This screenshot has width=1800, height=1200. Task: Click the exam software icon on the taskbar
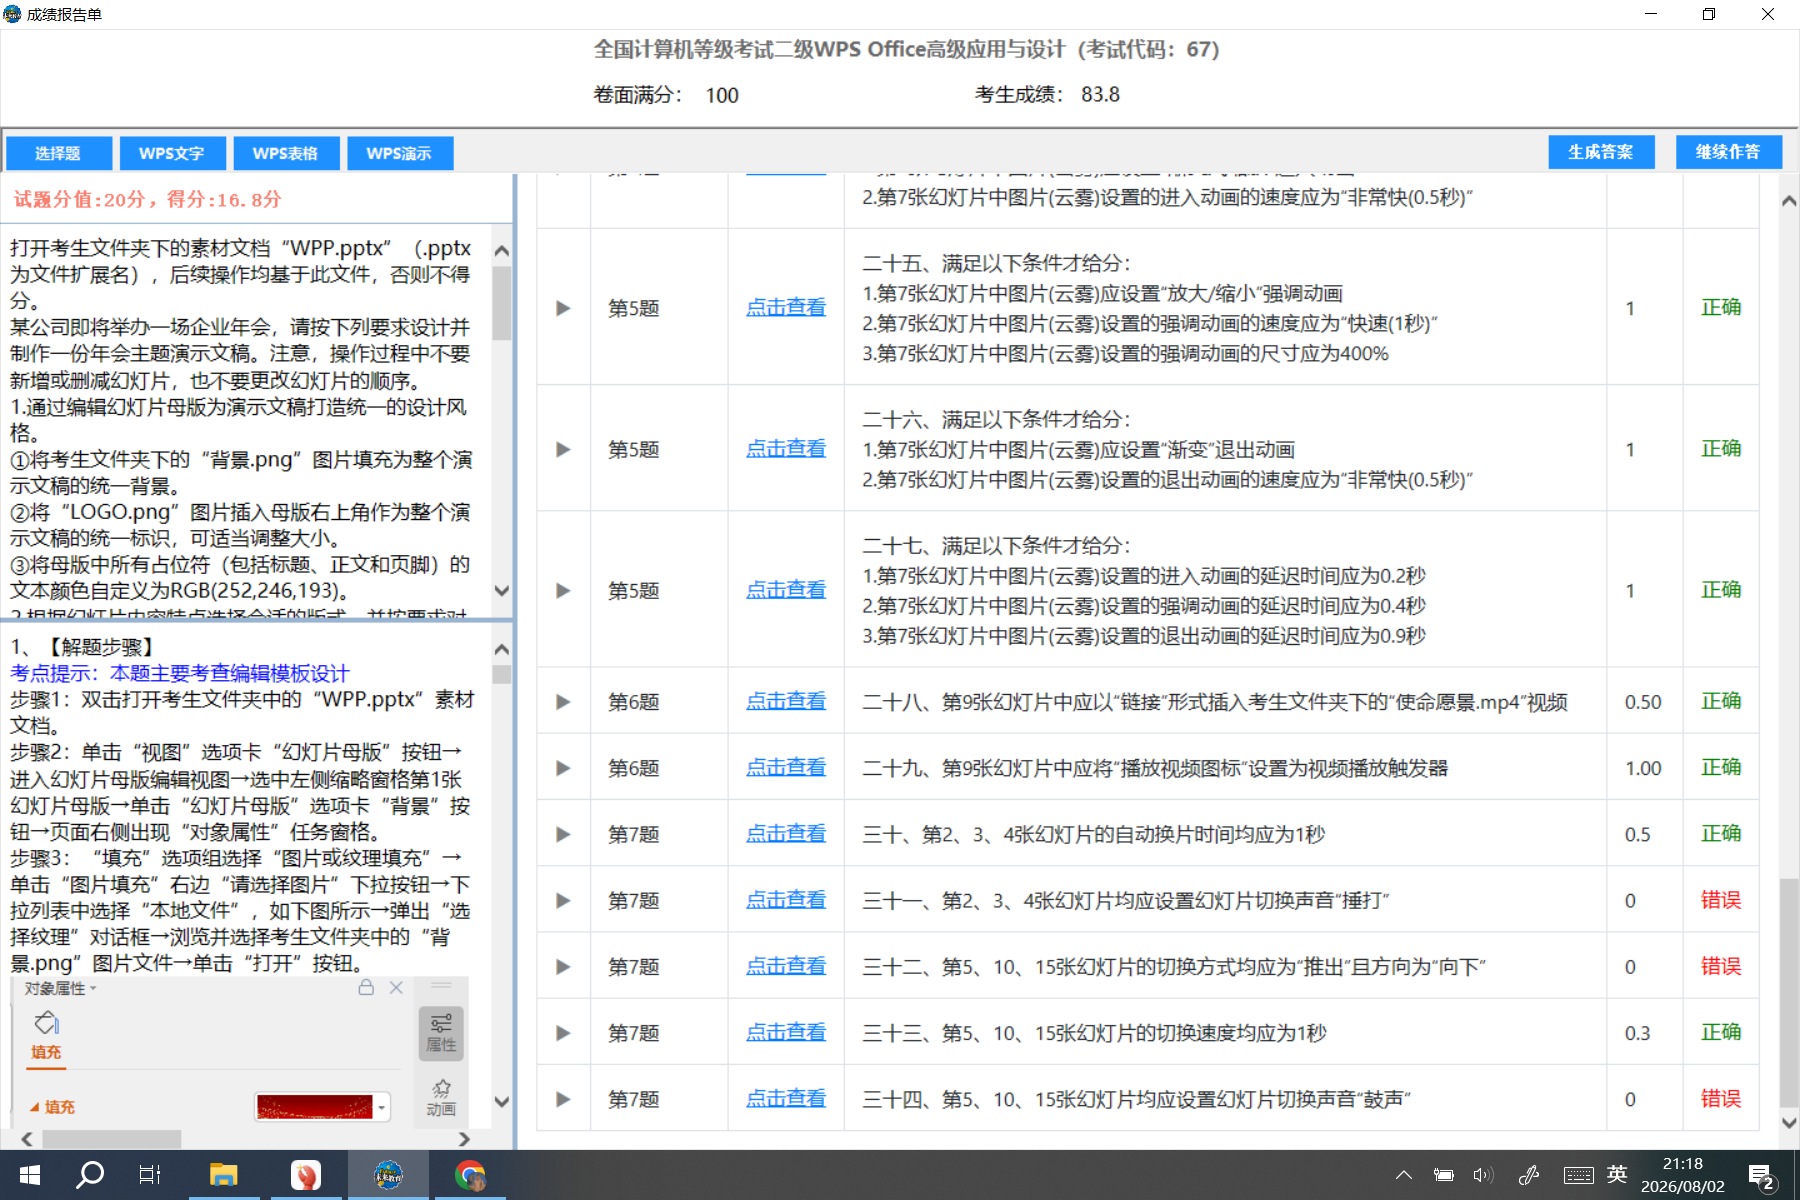point(388,1175)
